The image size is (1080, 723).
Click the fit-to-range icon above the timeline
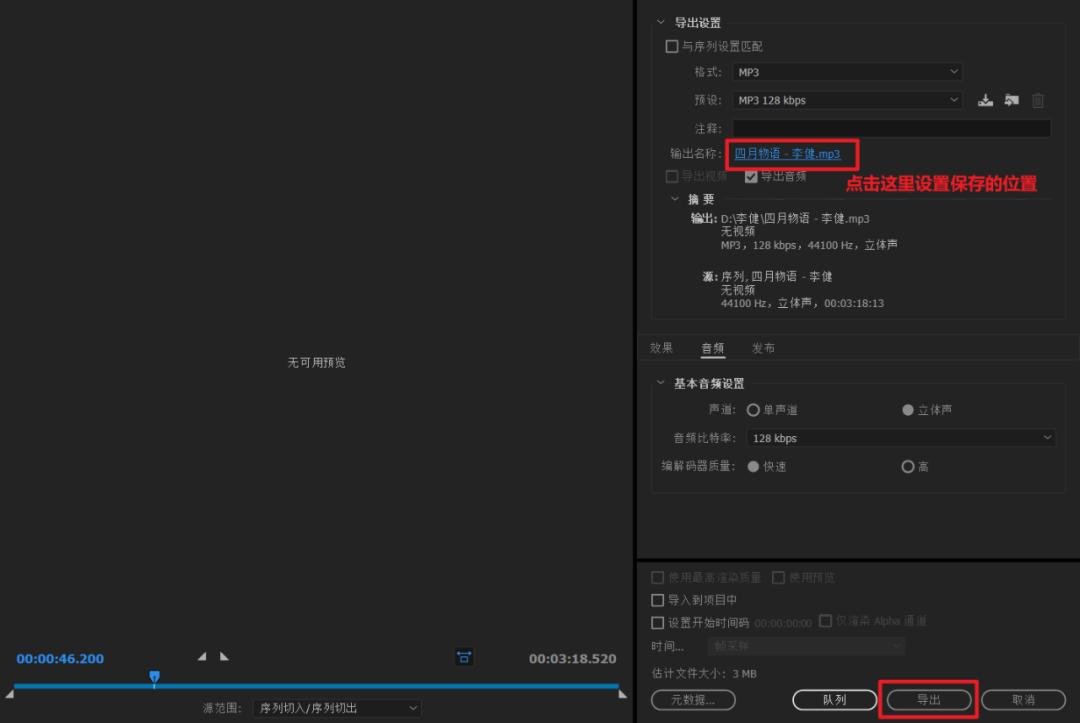tap(463, 658)
